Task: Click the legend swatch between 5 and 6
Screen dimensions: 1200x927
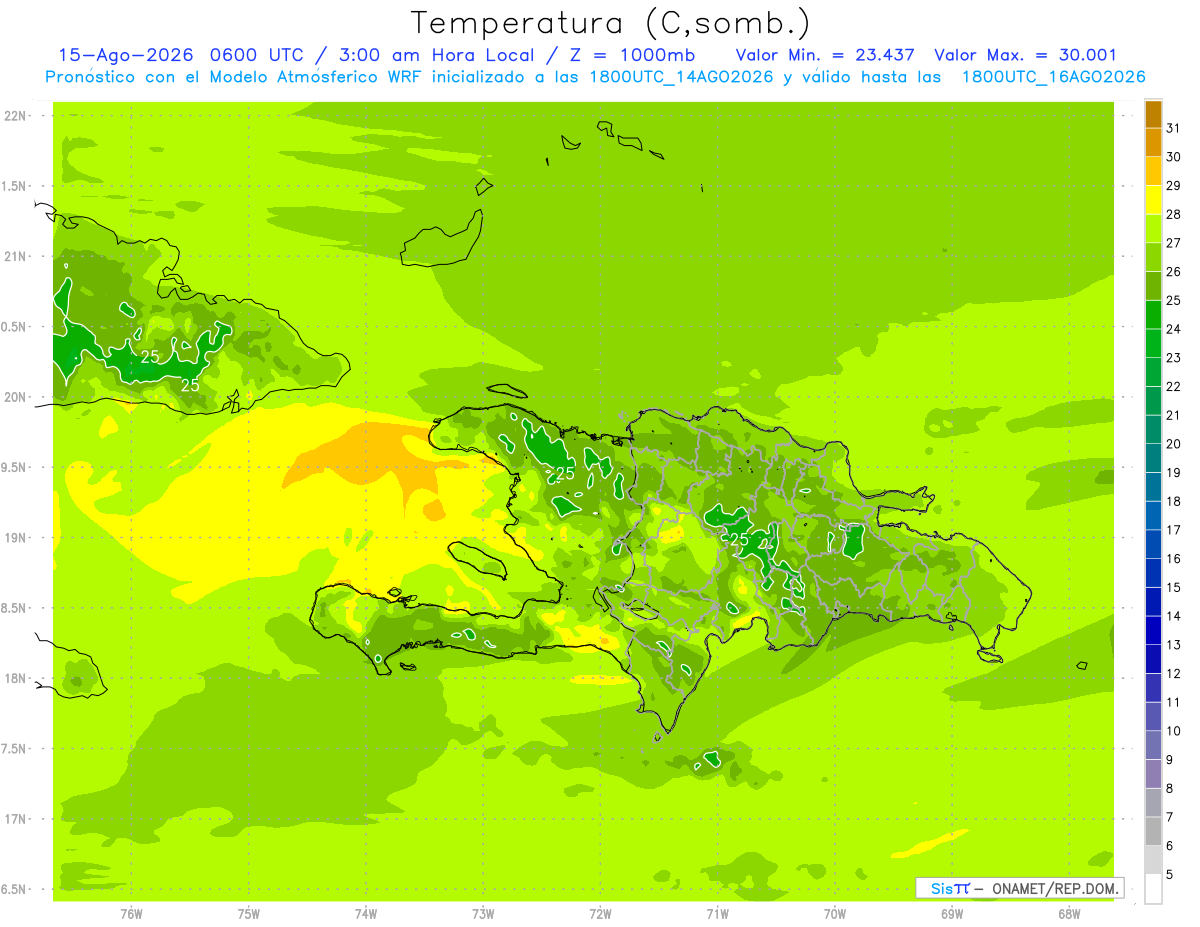Action: (x=1153, y=860)
